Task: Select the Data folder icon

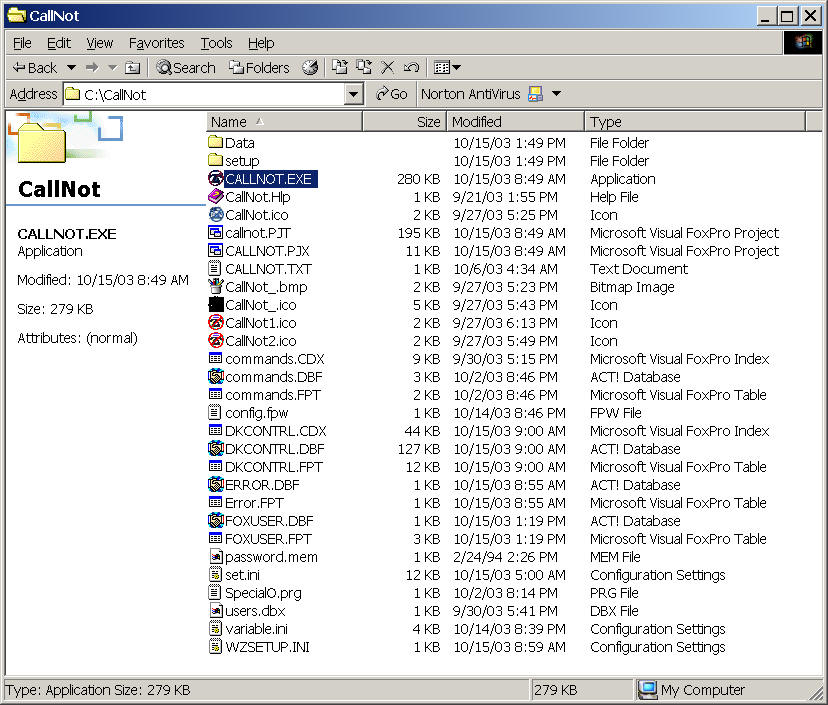Action: coord(215,142)
